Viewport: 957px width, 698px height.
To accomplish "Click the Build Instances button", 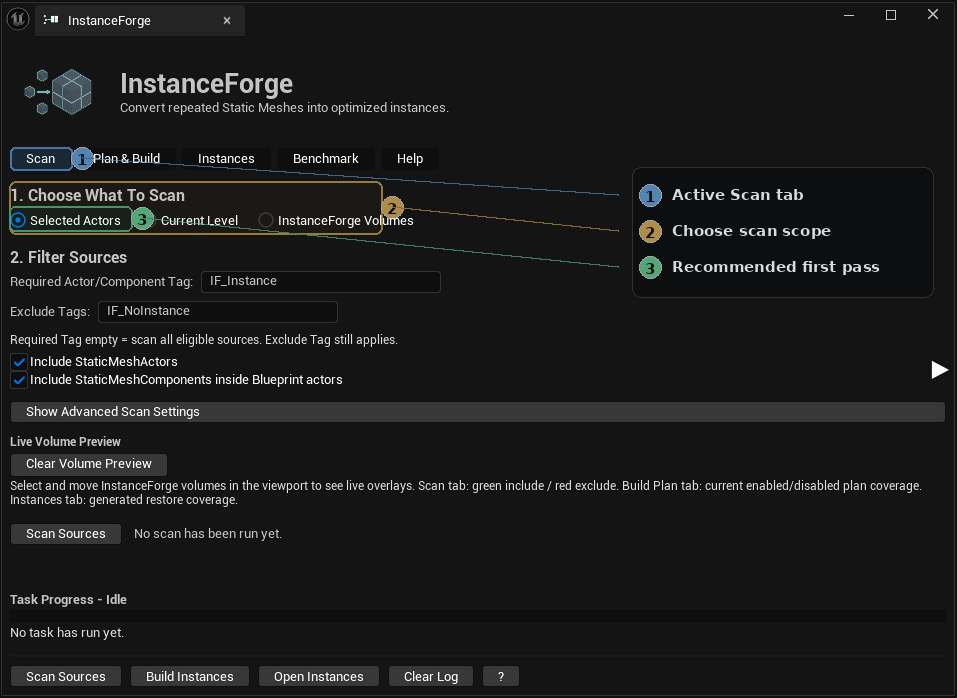I will click(190, 677).
